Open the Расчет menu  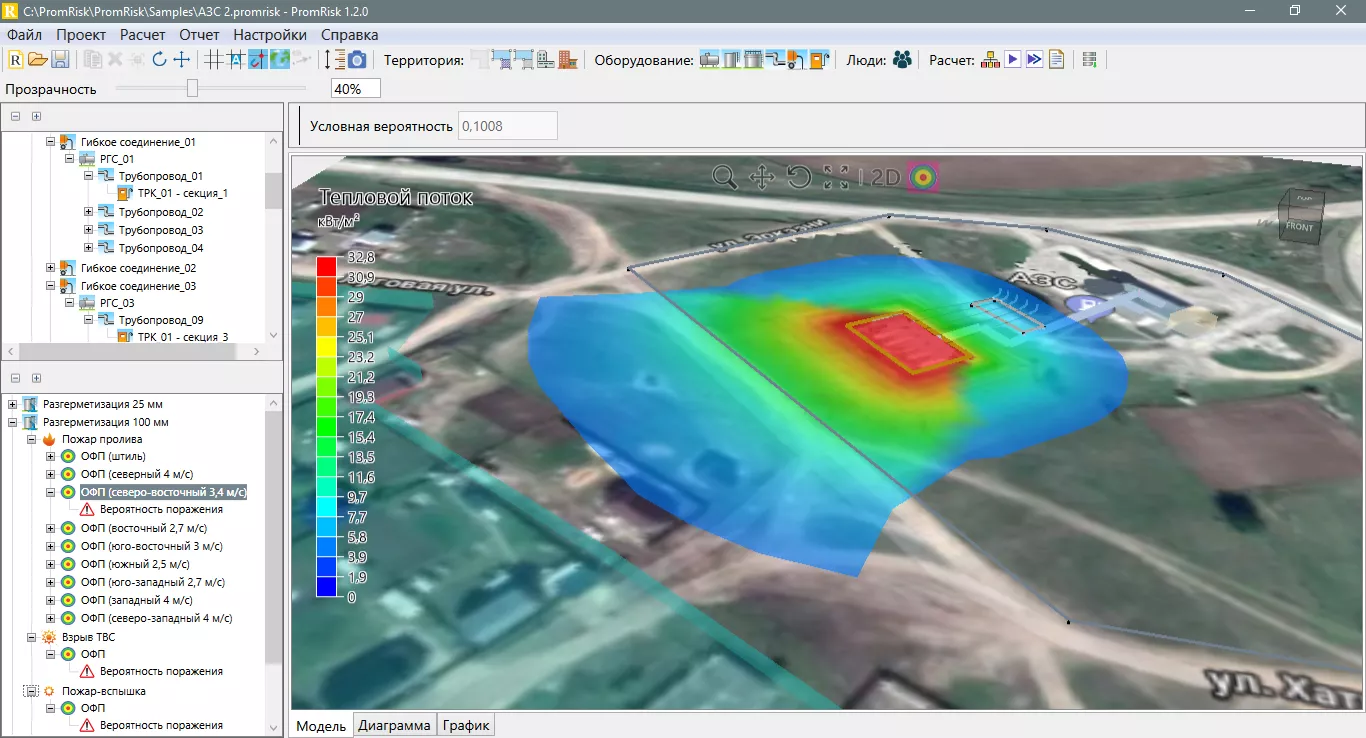click(142, 34)
